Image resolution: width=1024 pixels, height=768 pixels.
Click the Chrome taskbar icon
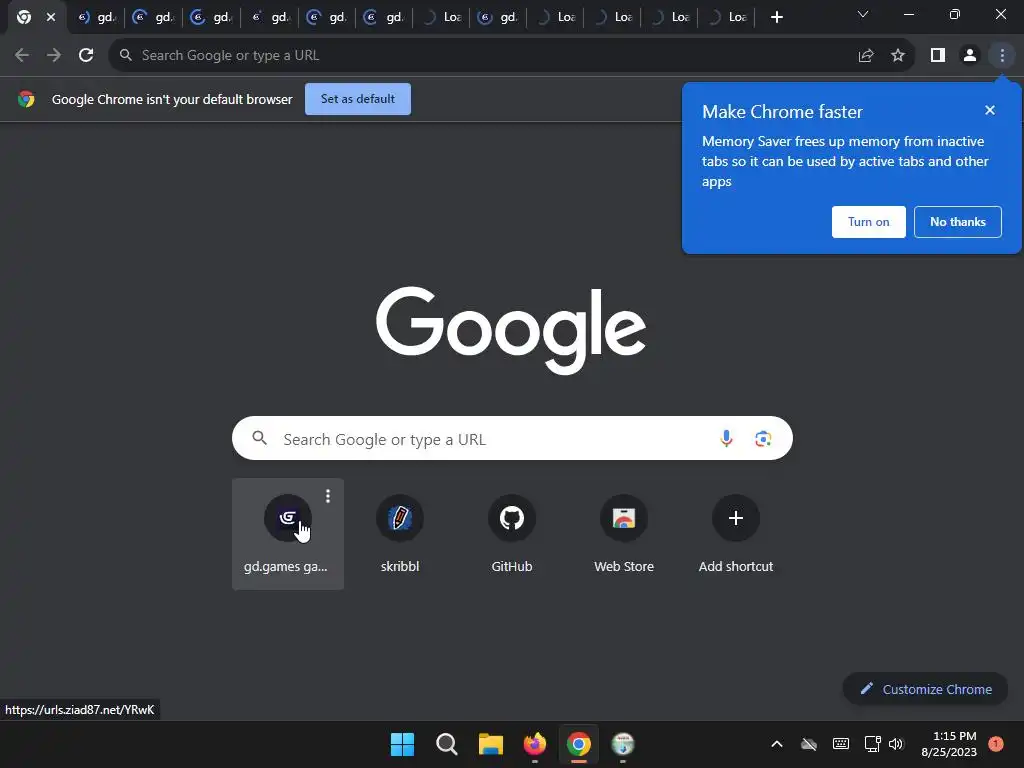[579, 744]
